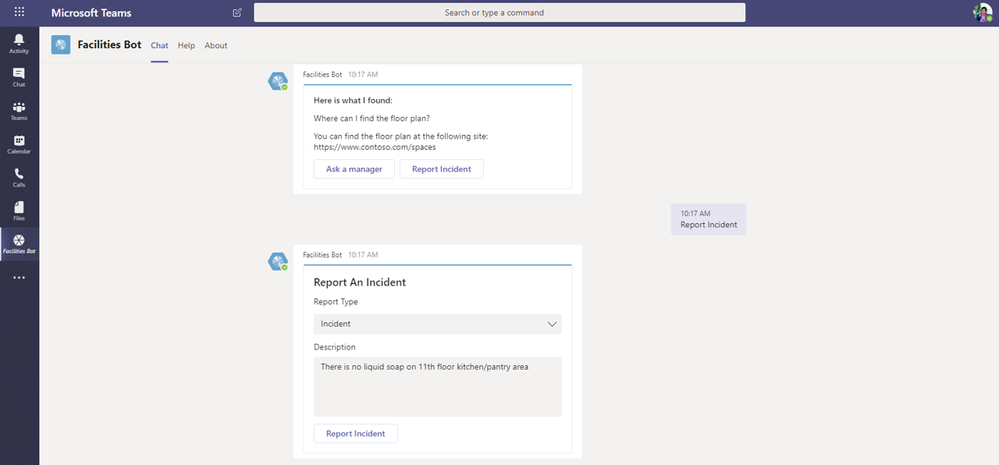Open the contoso.com/spaces link
Viewport: 999px width, 465px height.
point(375,147)
